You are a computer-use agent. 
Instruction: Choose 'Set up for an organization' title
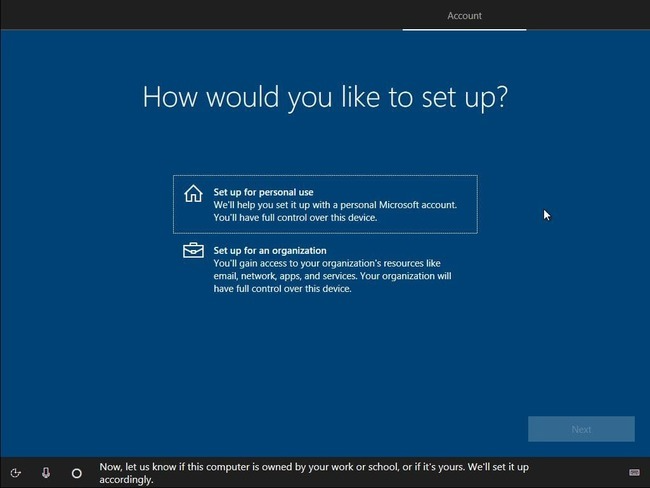(x=270, y=250)
